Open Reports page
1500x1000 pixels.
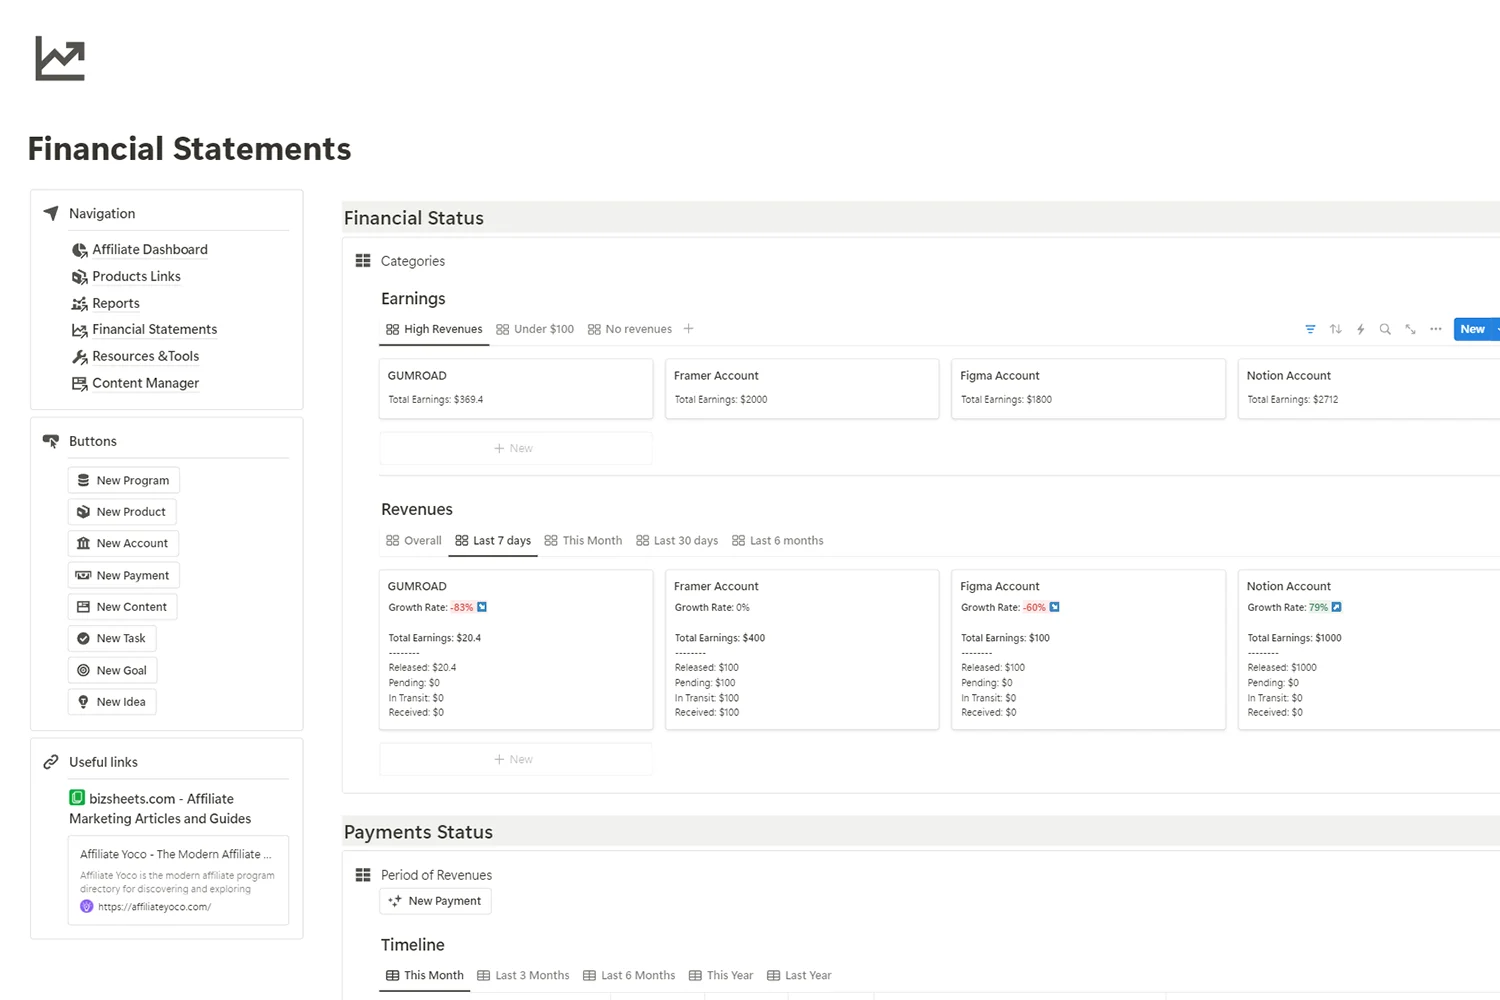116,304
